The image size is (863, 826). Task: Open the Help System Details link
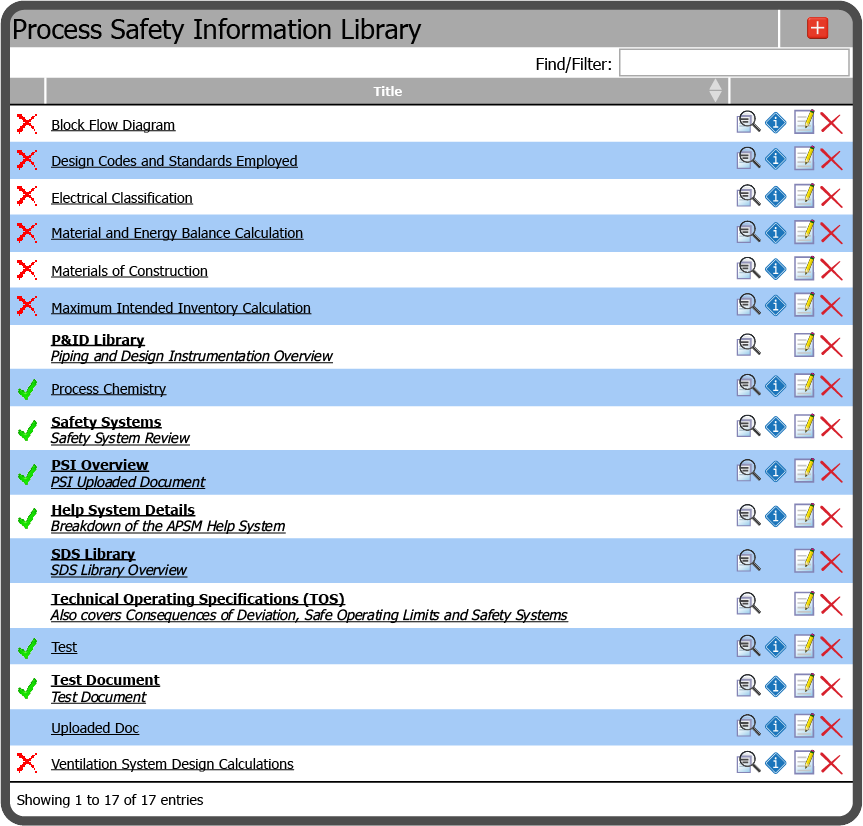[x=123, y=510]
